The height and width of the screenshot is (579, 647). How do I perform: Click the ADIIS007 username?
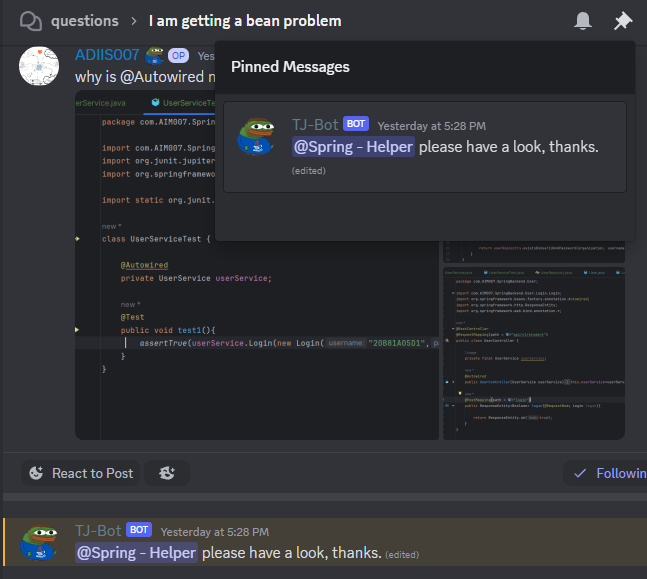tap(107, 55)
